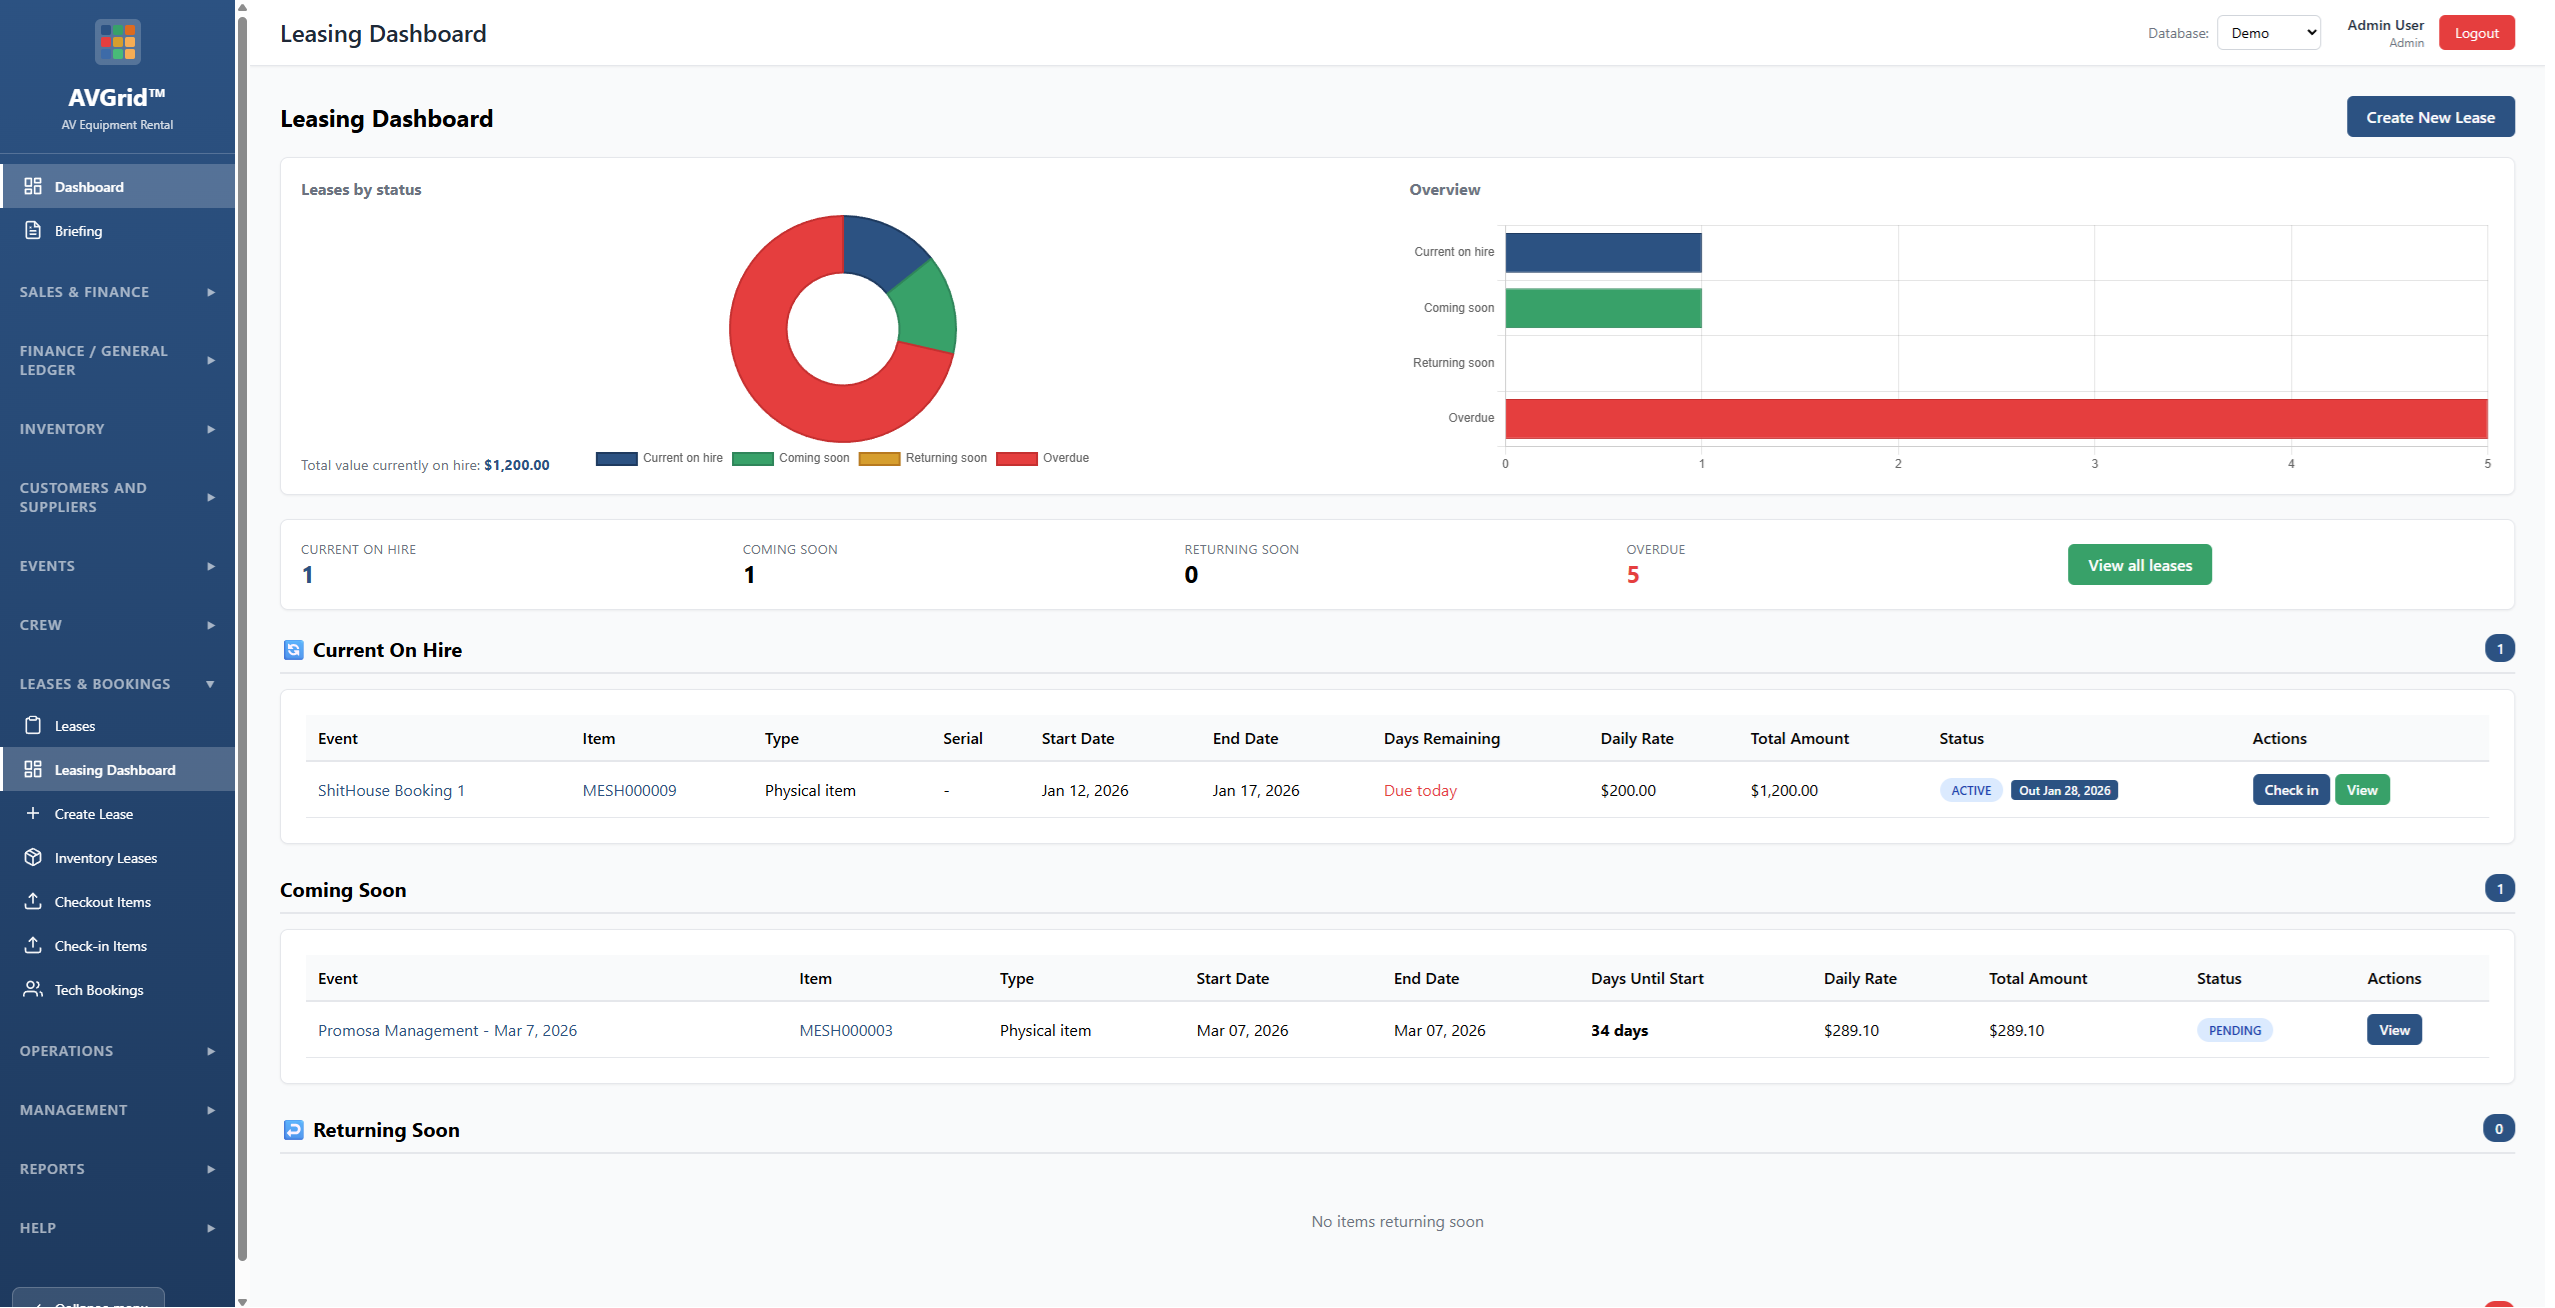This screenshot has width=2555, height=1308.
Task: Open Inventory Leases box icon
Action: pyautogui.click(x=33, y=857)
